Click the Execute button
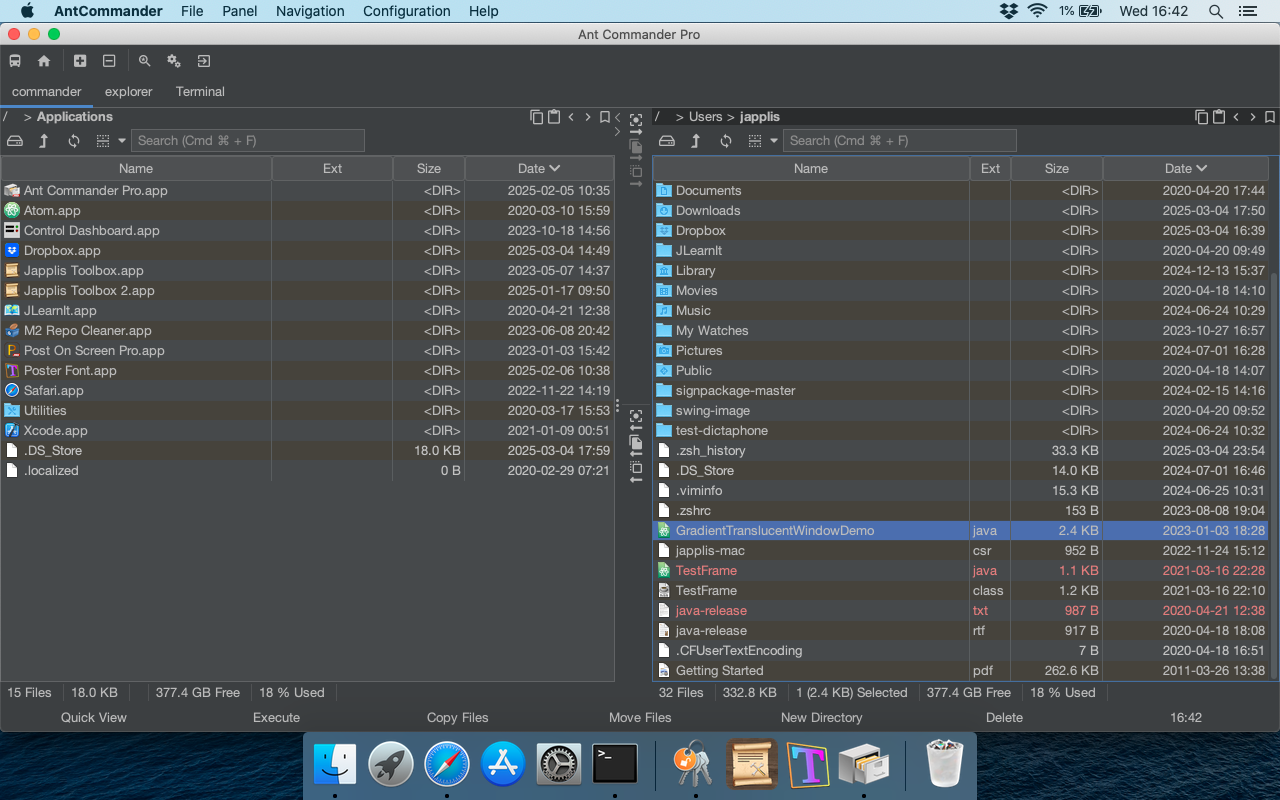The image size is (1280, 800). [276, 718]
